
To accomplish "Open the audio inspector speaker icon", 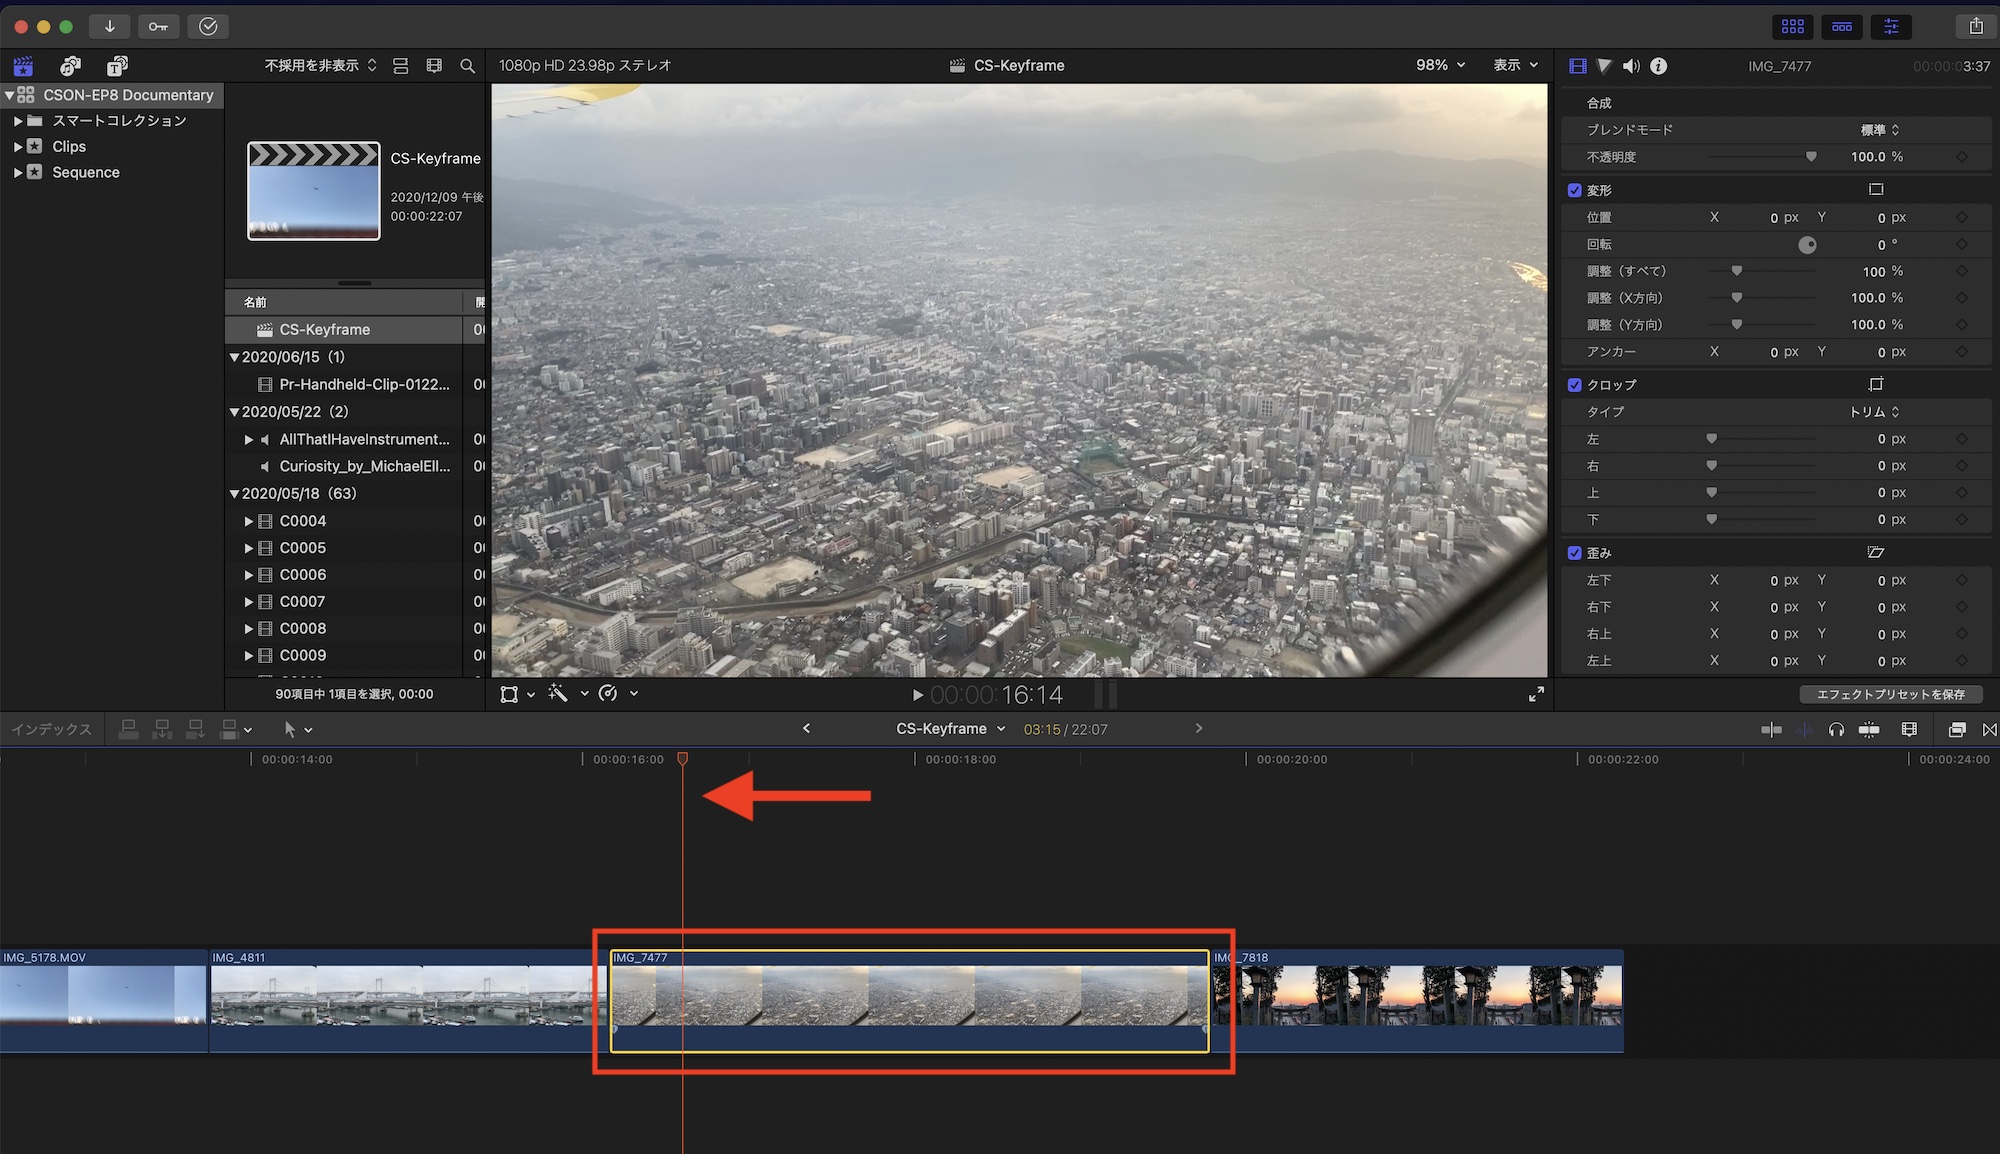I will [x=1631, y=66].
